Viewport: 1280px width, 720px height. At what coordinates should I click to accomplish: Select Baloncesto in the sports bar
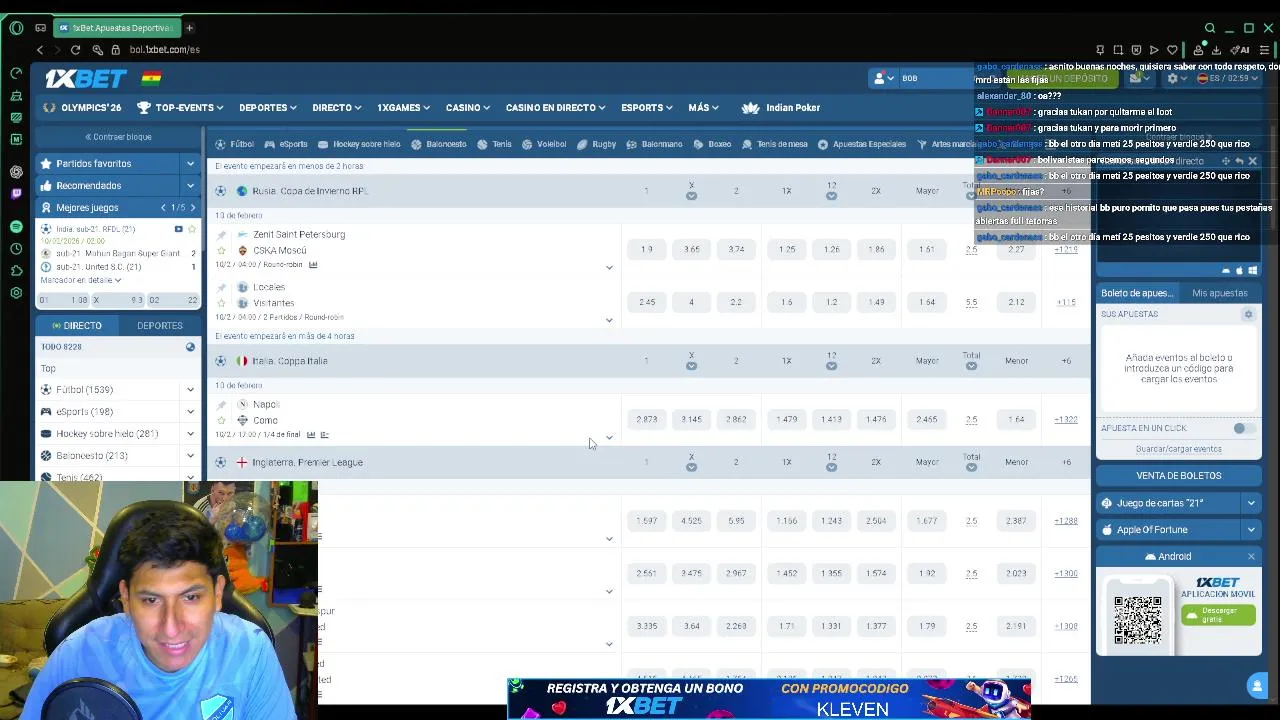pos(439,144)
